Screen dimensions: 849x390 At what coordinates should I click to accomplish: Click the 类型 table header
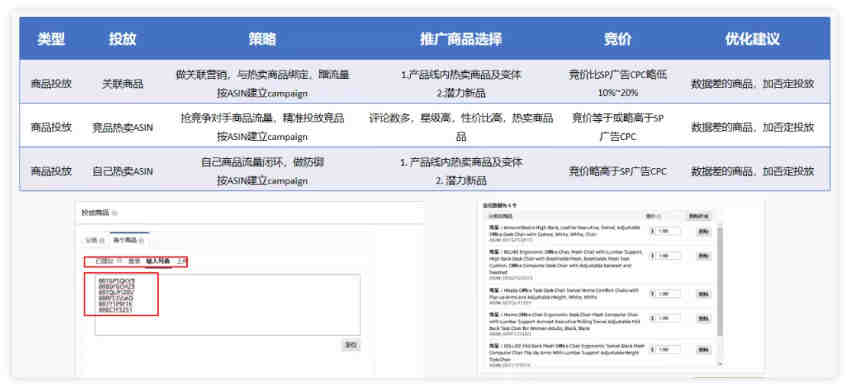(x=51, y=39)
